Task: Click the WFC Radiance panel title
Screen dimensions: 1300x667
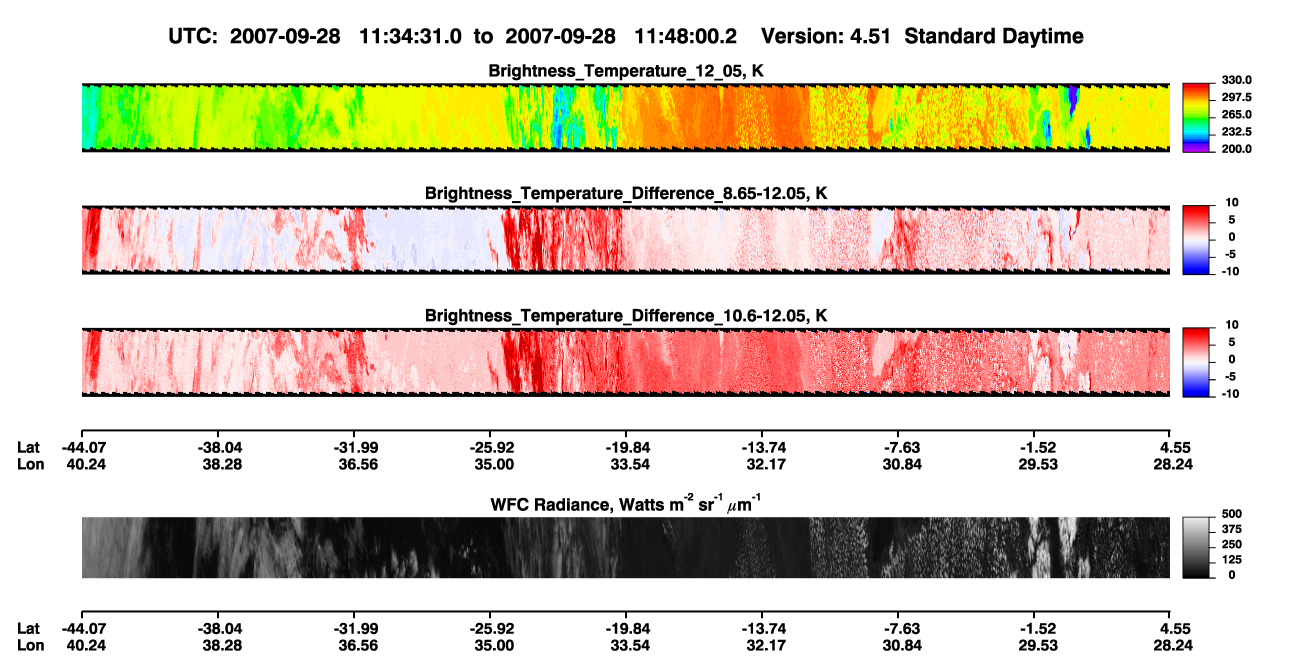Action: tap(626, 504)
